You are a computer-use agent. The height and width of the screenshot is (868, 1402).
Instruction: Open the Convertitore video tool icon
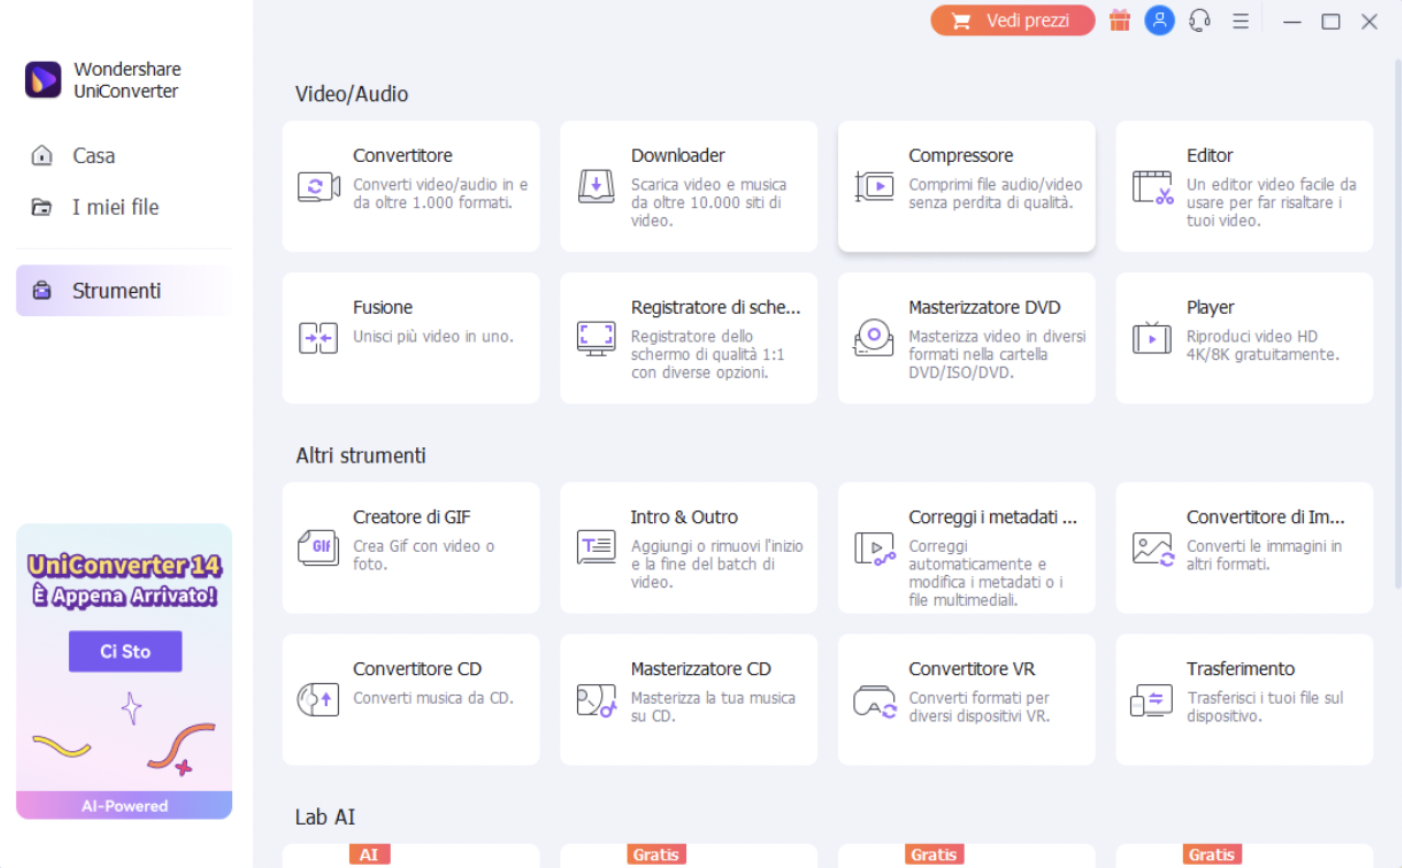tap(318, 187)
